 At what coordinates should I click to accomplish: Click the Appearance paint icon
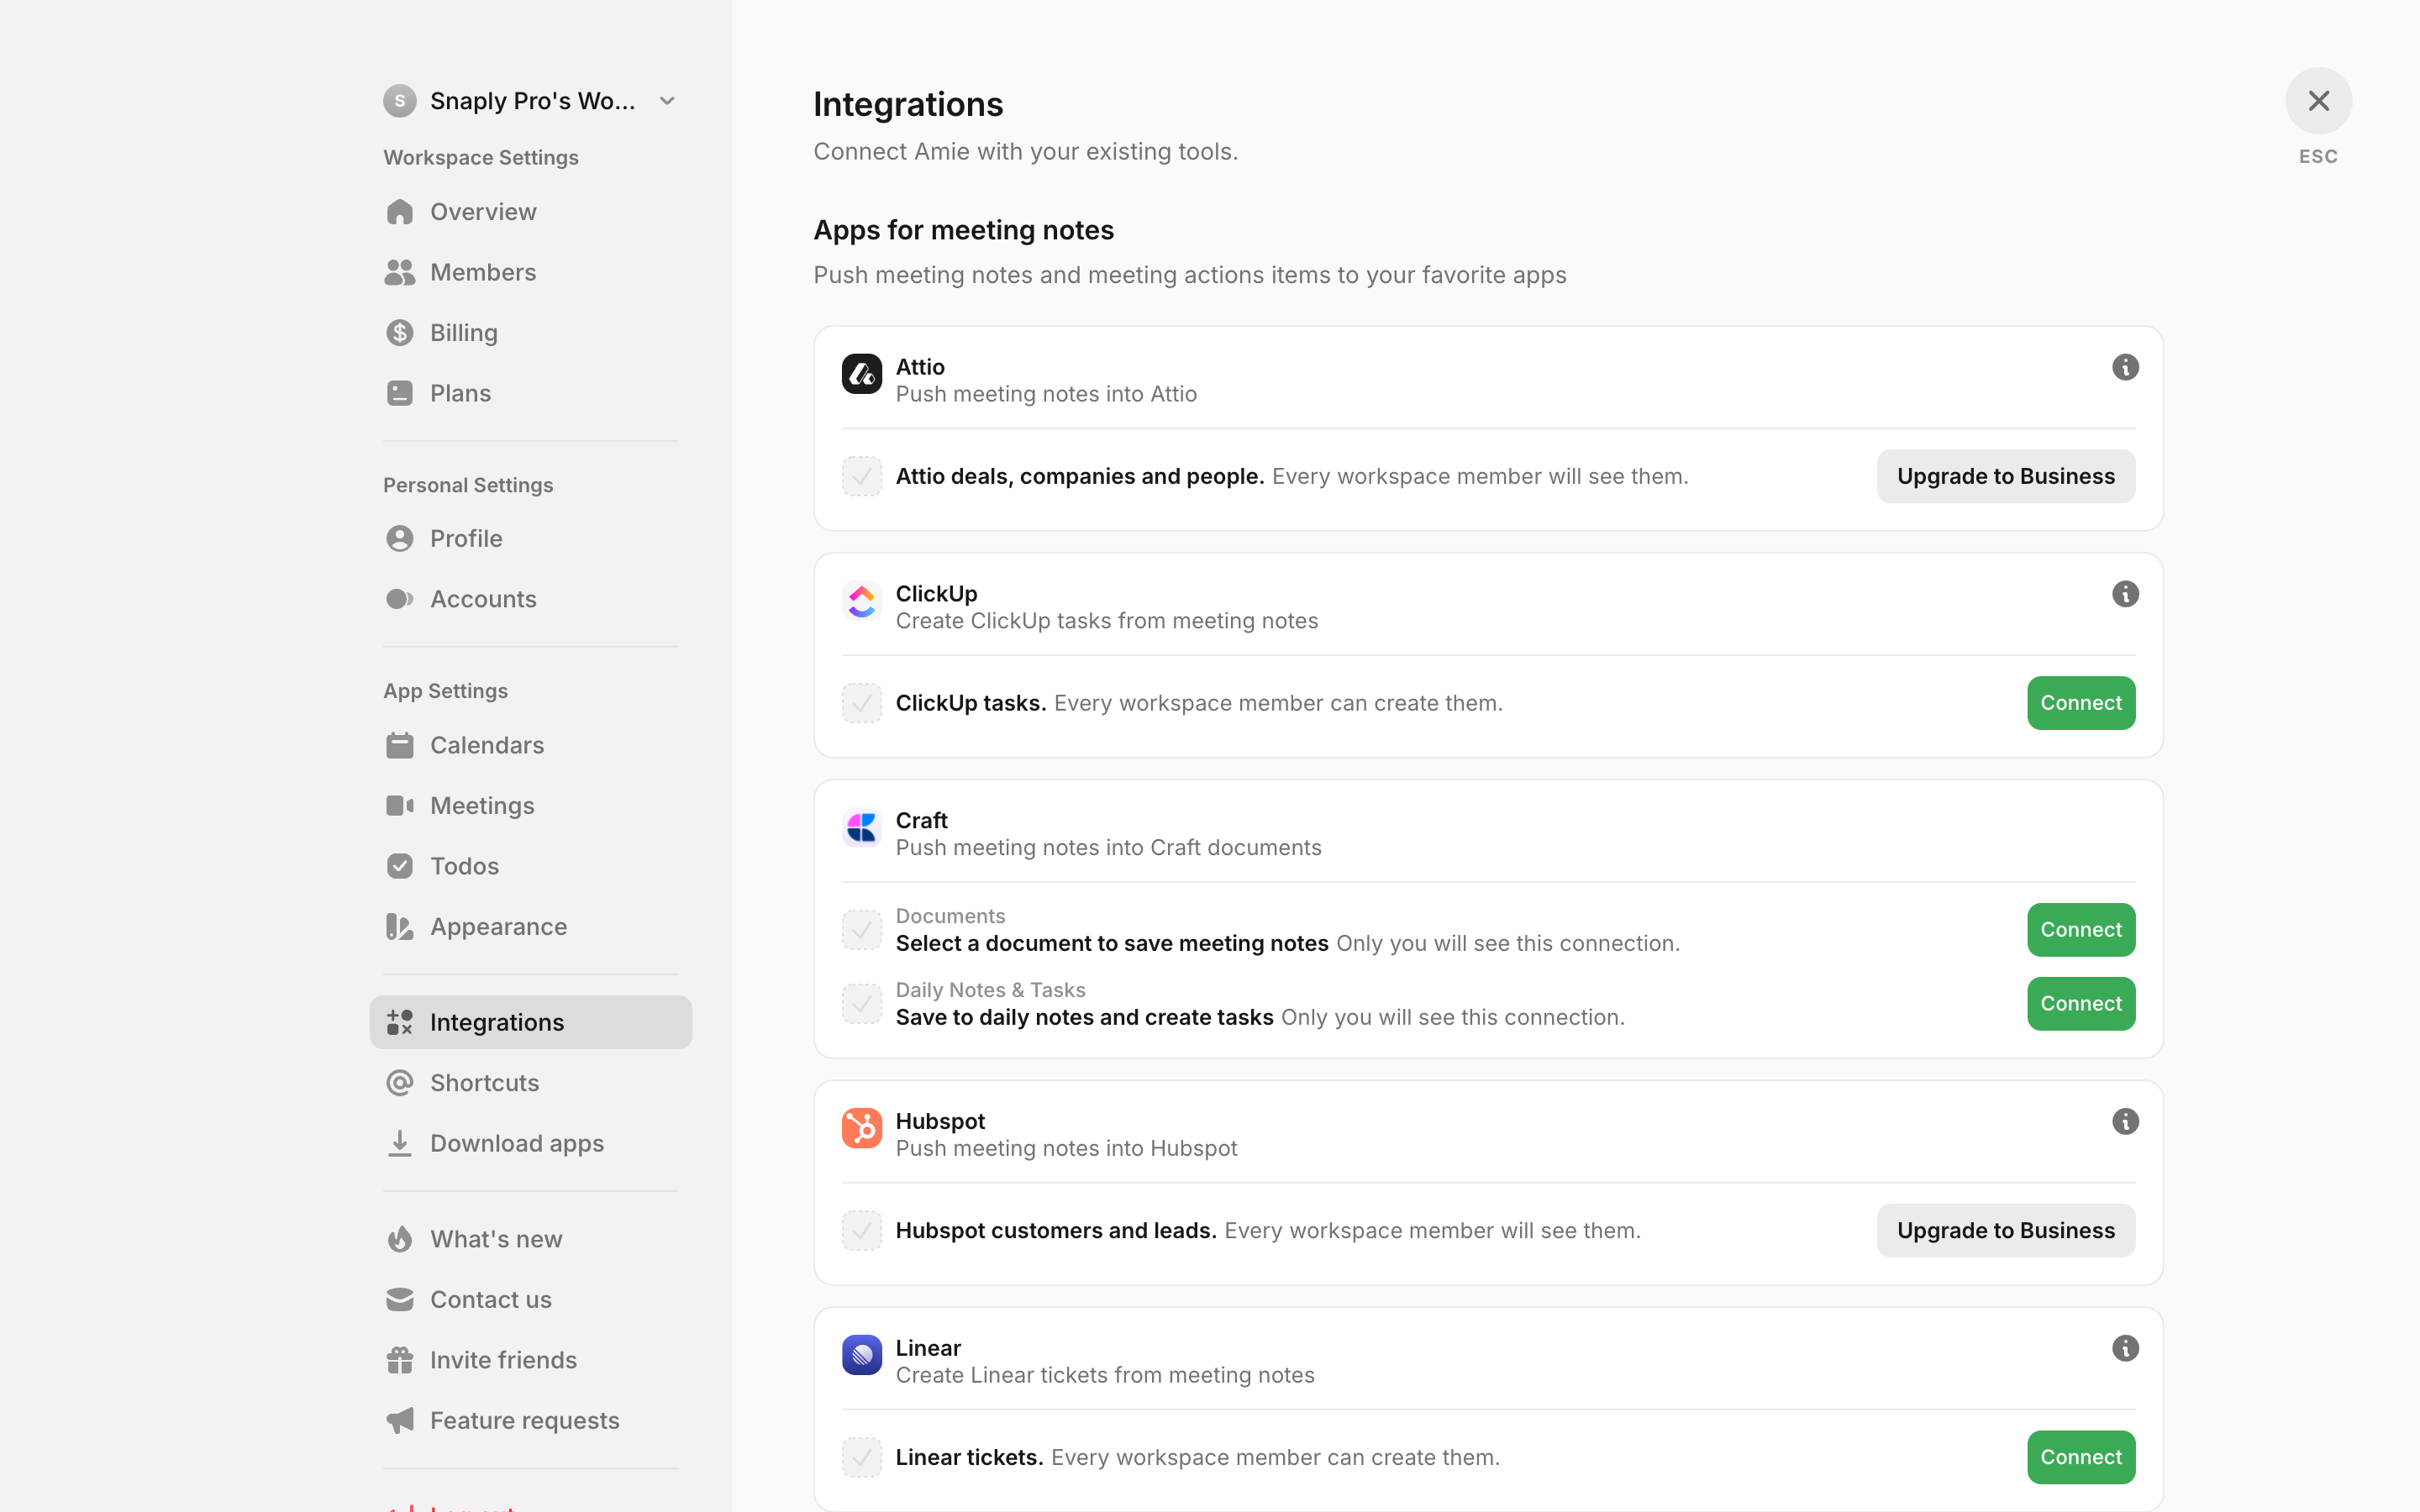pyautogui.click(x=399, y=927)
